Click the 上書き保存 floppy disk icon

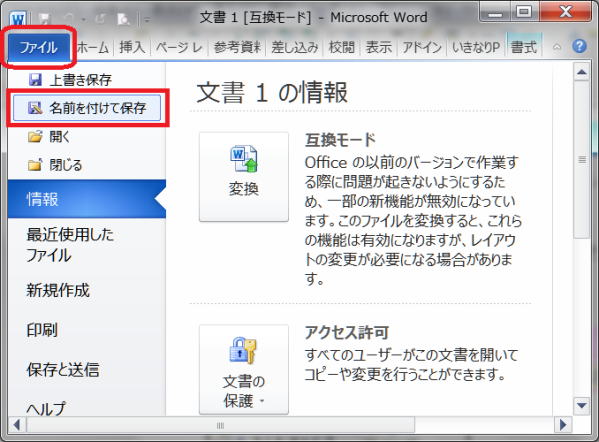click(x=35, y=79)
